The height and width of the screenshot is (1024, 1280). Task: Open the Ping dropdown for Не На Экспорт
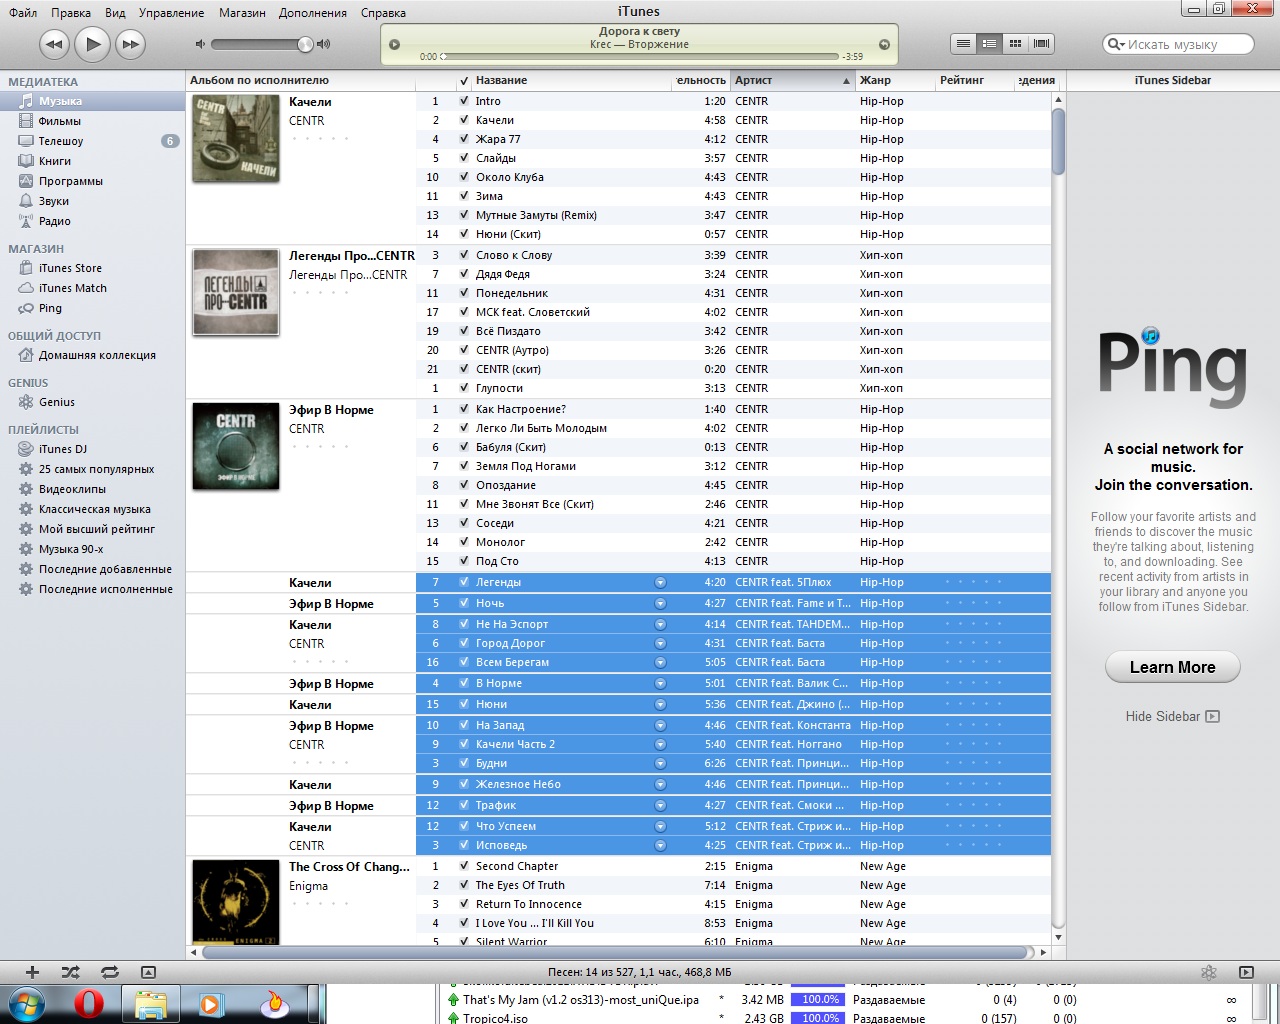(660, 624)
